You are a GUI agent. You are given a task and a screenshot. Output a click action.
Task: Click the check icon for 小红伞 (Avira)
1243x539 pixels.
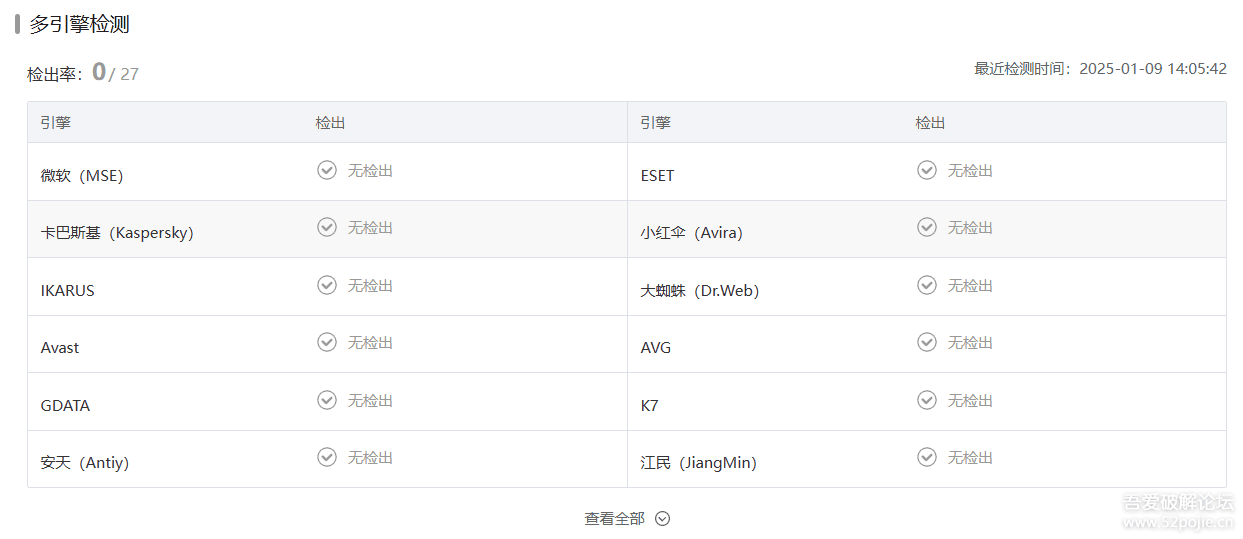[927, 227]
